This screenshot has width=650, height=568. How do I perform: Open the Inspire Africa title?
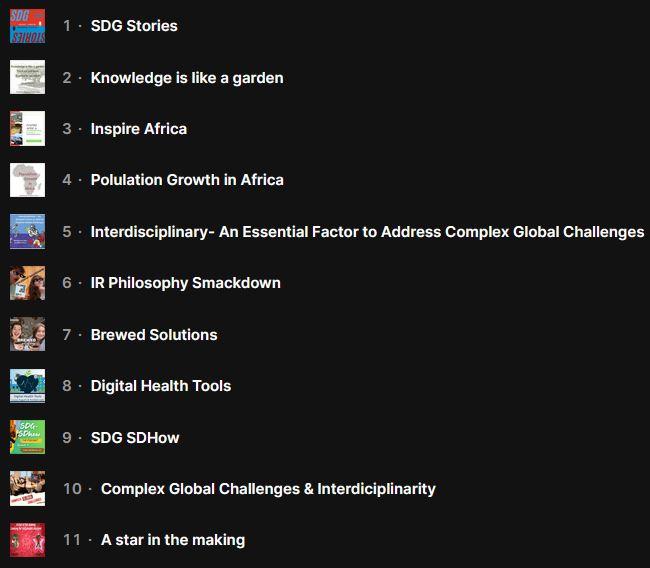[x=139, y=129]
